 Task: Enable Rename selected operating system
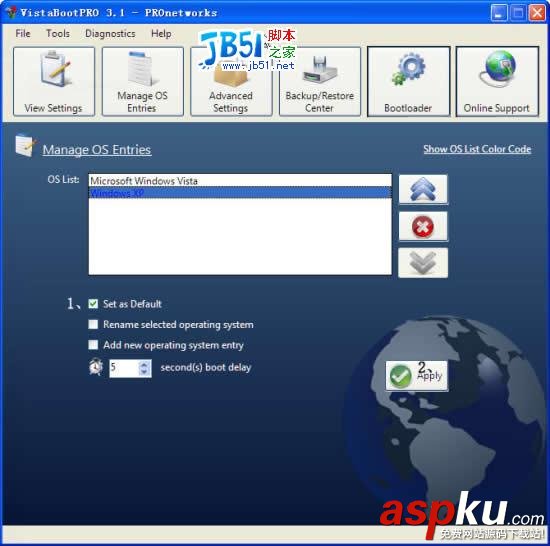point(93,324)
